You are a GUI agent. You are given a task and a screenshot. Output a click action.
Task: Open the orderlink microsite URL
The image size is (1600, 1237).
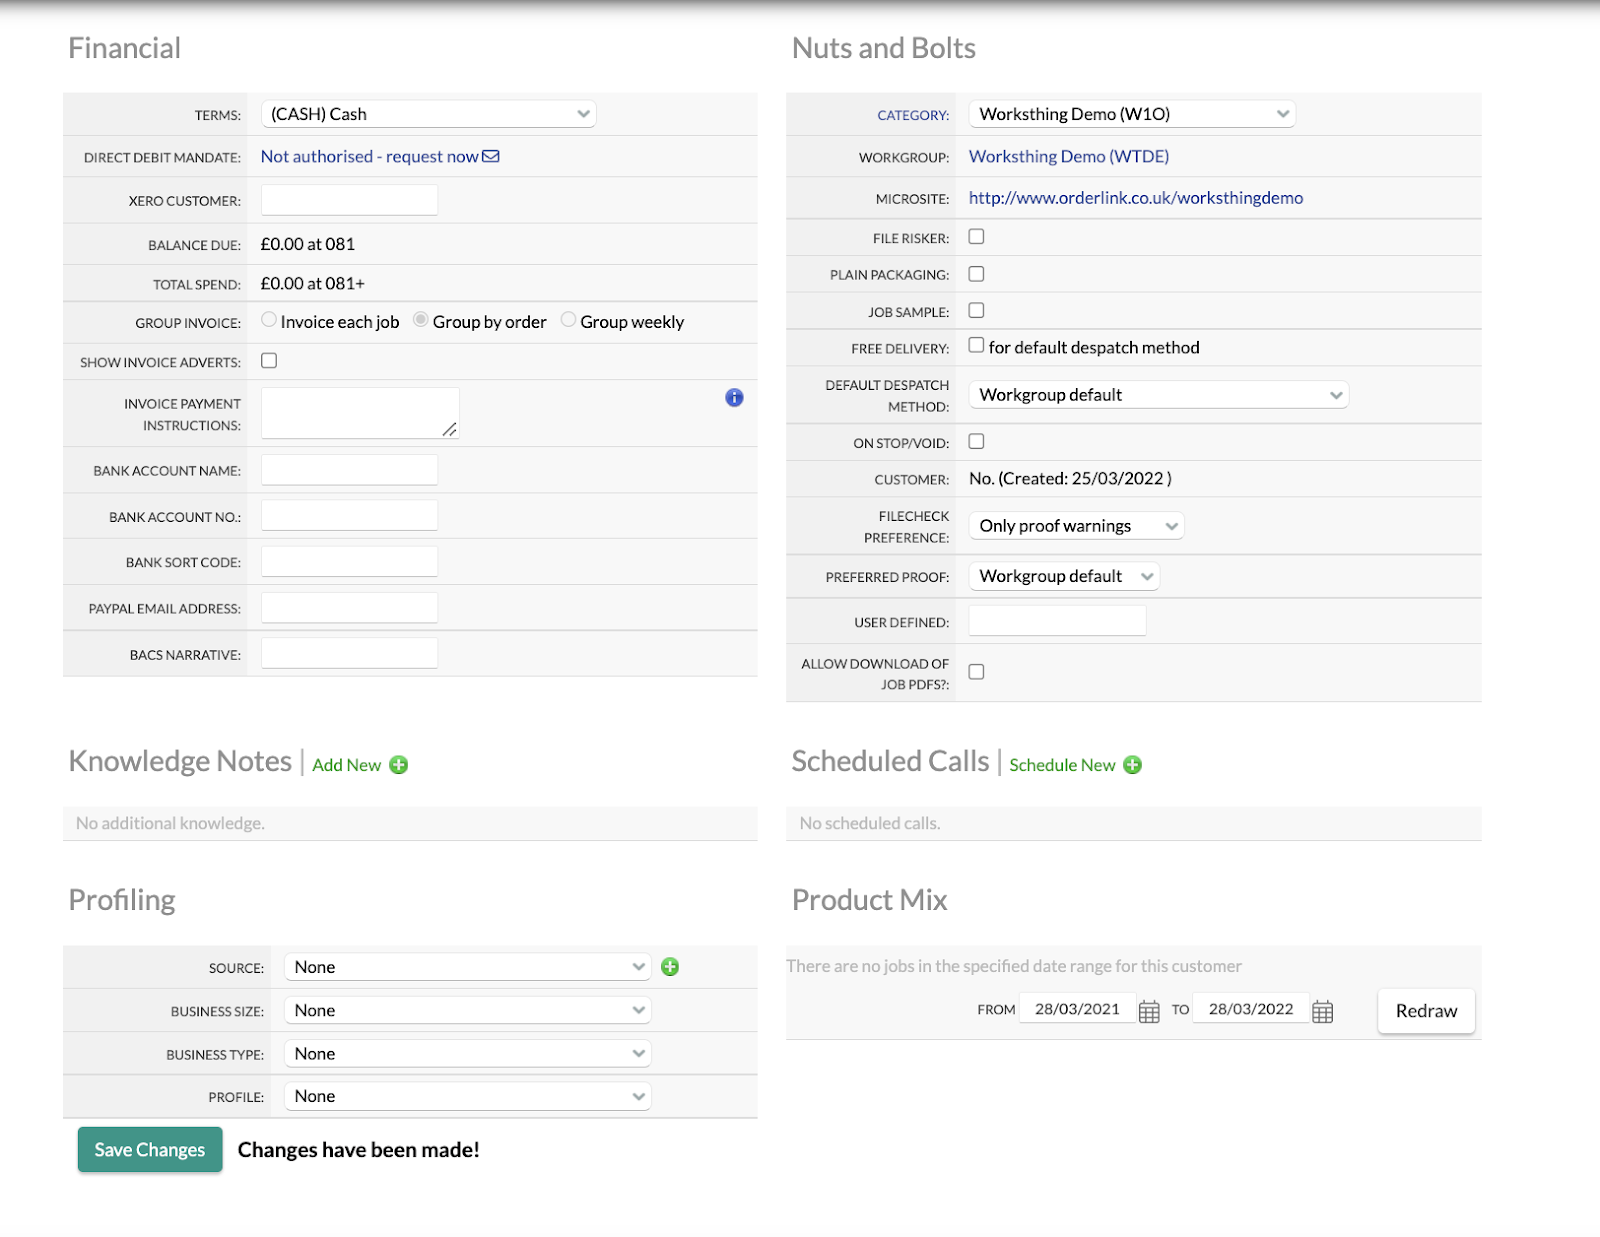pyautogui.click(x=1136, y=198)
